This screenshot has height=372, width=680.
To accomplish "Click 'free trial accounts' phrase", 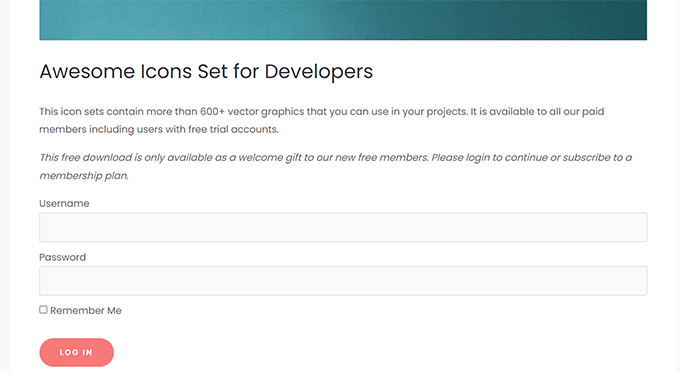I will [233, 129].
